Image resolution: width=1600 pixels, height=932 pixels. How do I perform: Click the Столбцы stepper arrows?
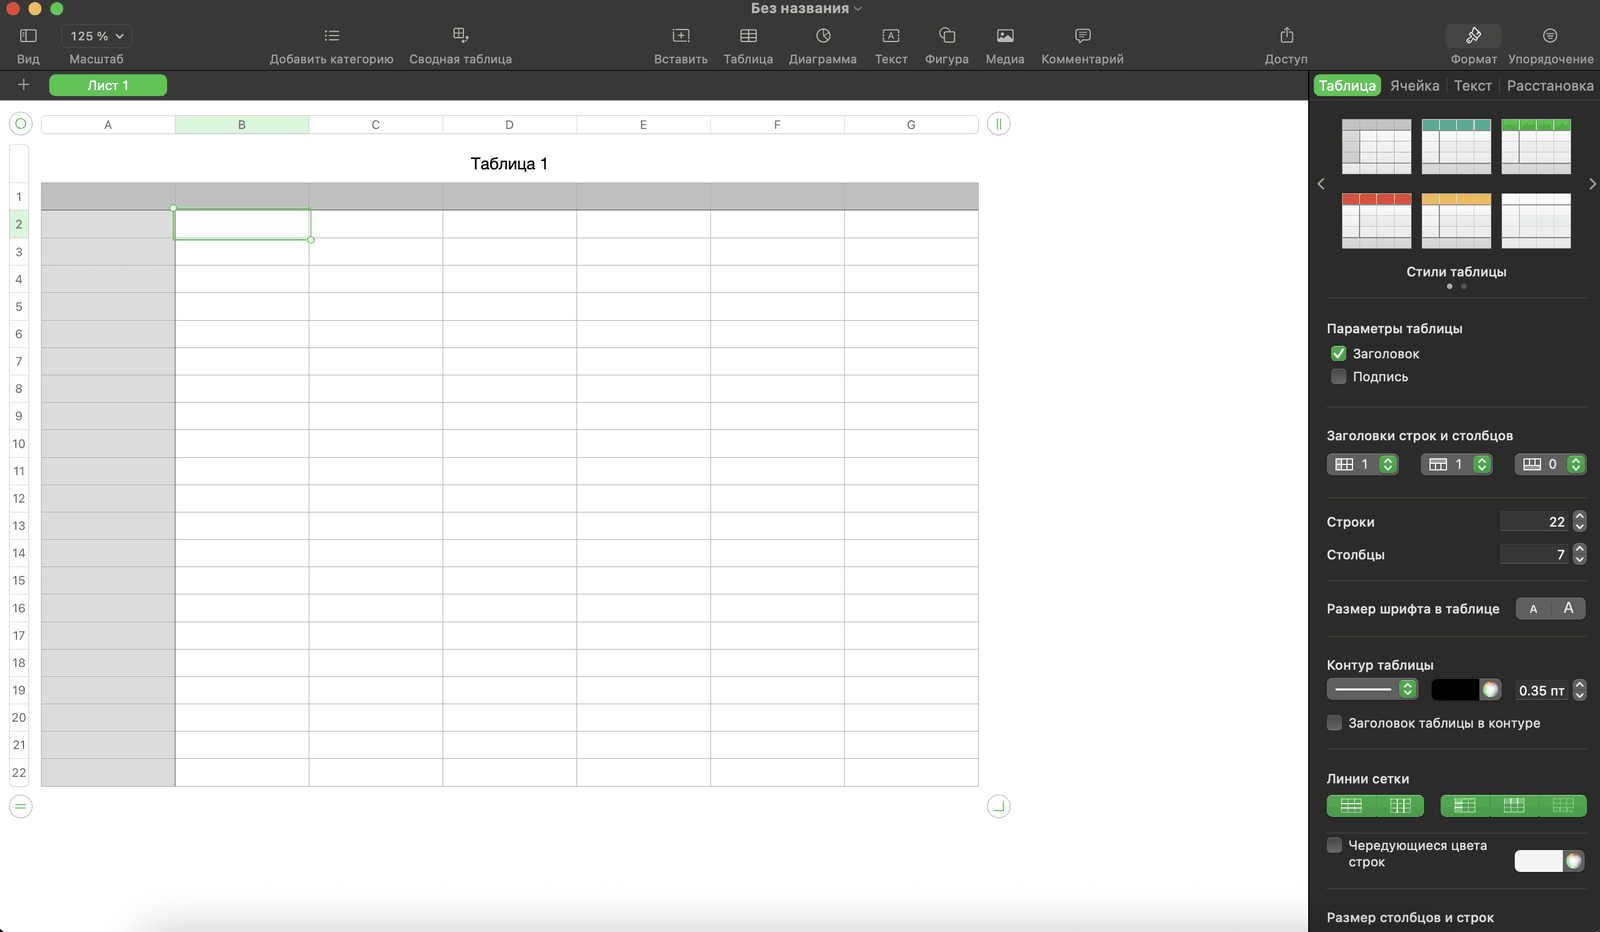pyautogui.click(x=1579, y=554)
